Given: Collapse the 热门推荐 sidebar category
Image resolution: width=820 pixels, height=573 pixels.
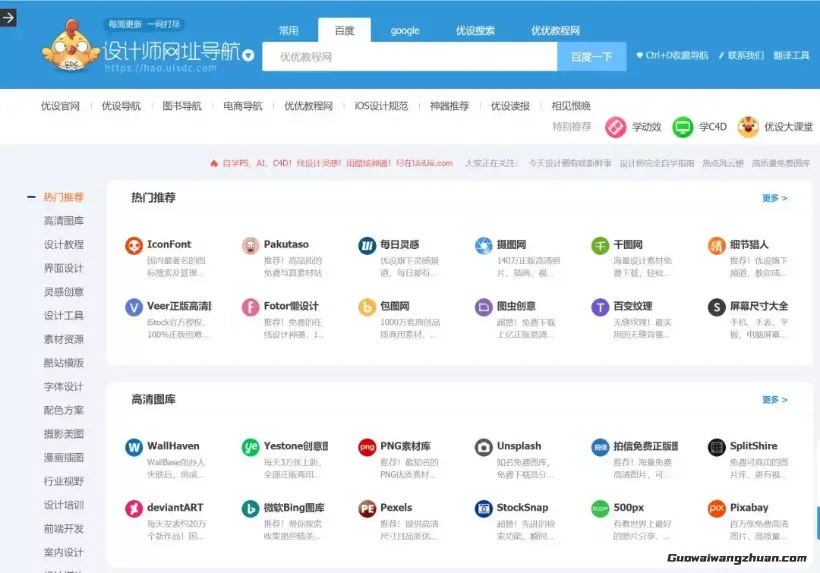Looking at the screenshot, I should pyautogui.click(x=31, y=197).
